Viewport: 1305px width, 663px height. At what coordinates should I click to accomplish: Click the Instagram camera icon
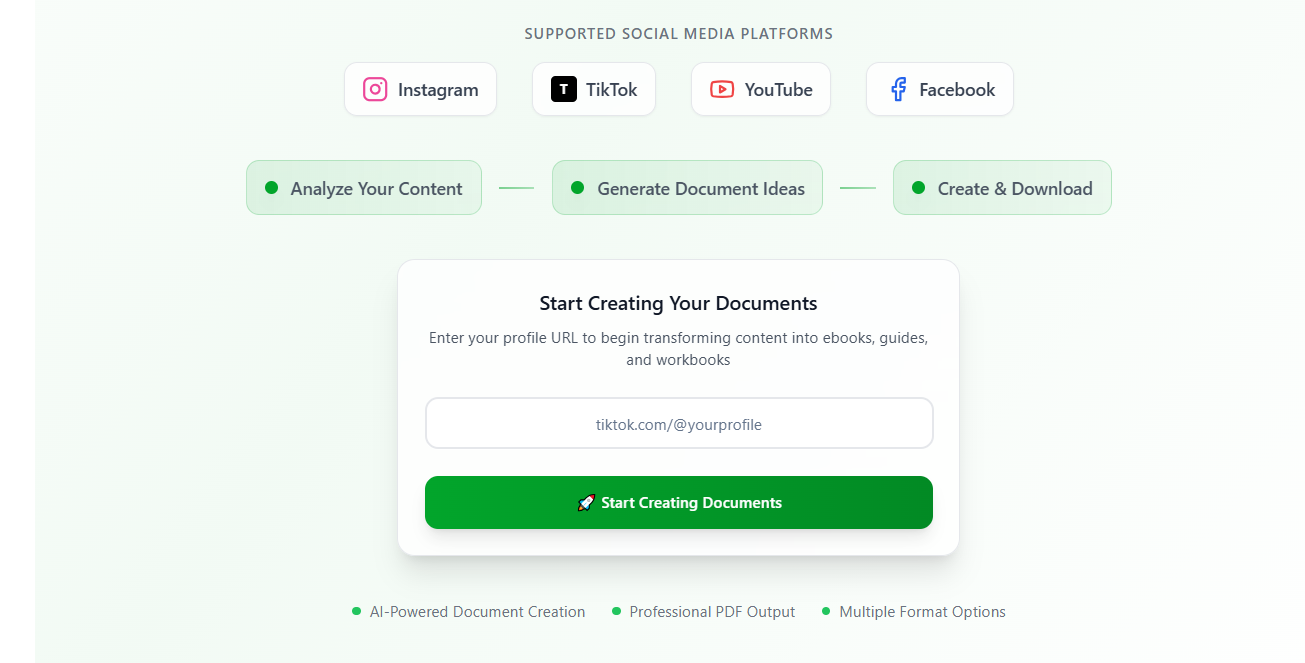[375, 89]
